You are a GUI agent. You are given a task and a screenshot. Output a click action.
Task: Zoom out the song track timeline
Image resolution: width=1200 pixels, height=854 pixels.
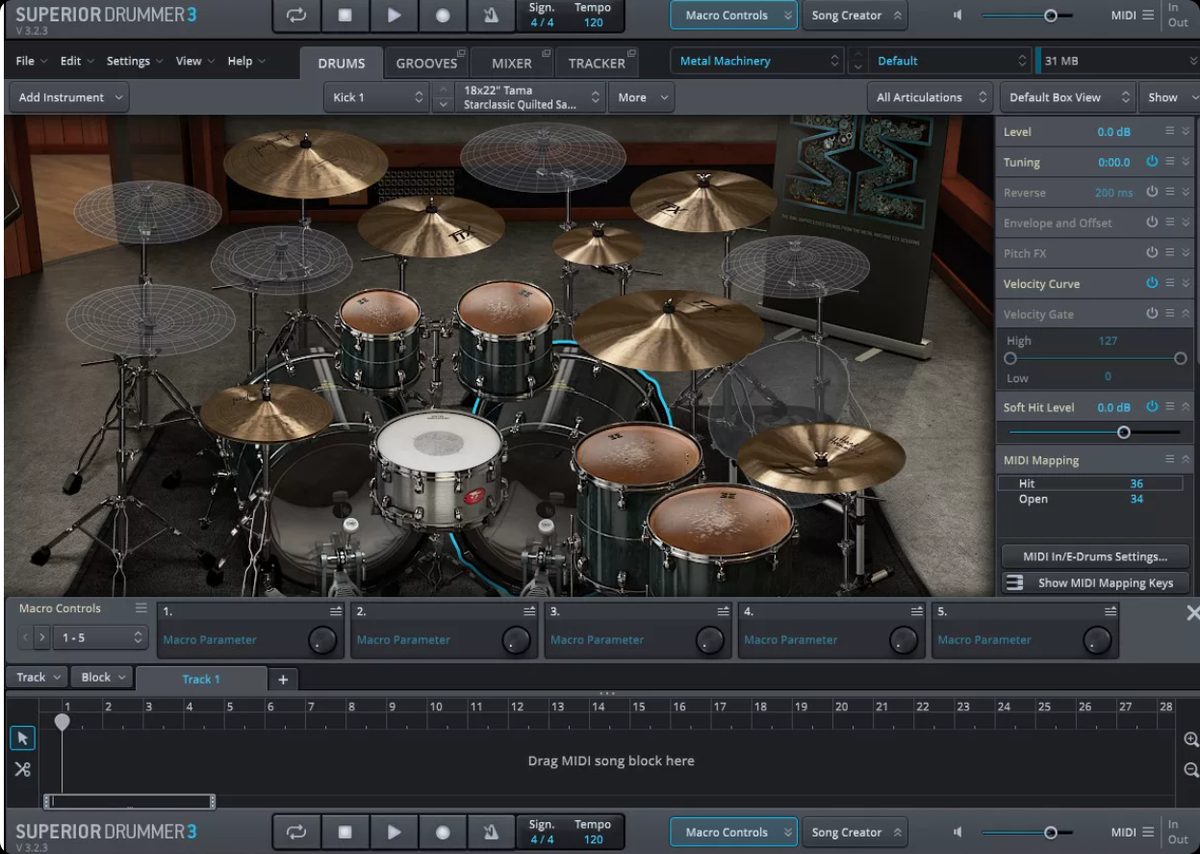click(1190, 770)
